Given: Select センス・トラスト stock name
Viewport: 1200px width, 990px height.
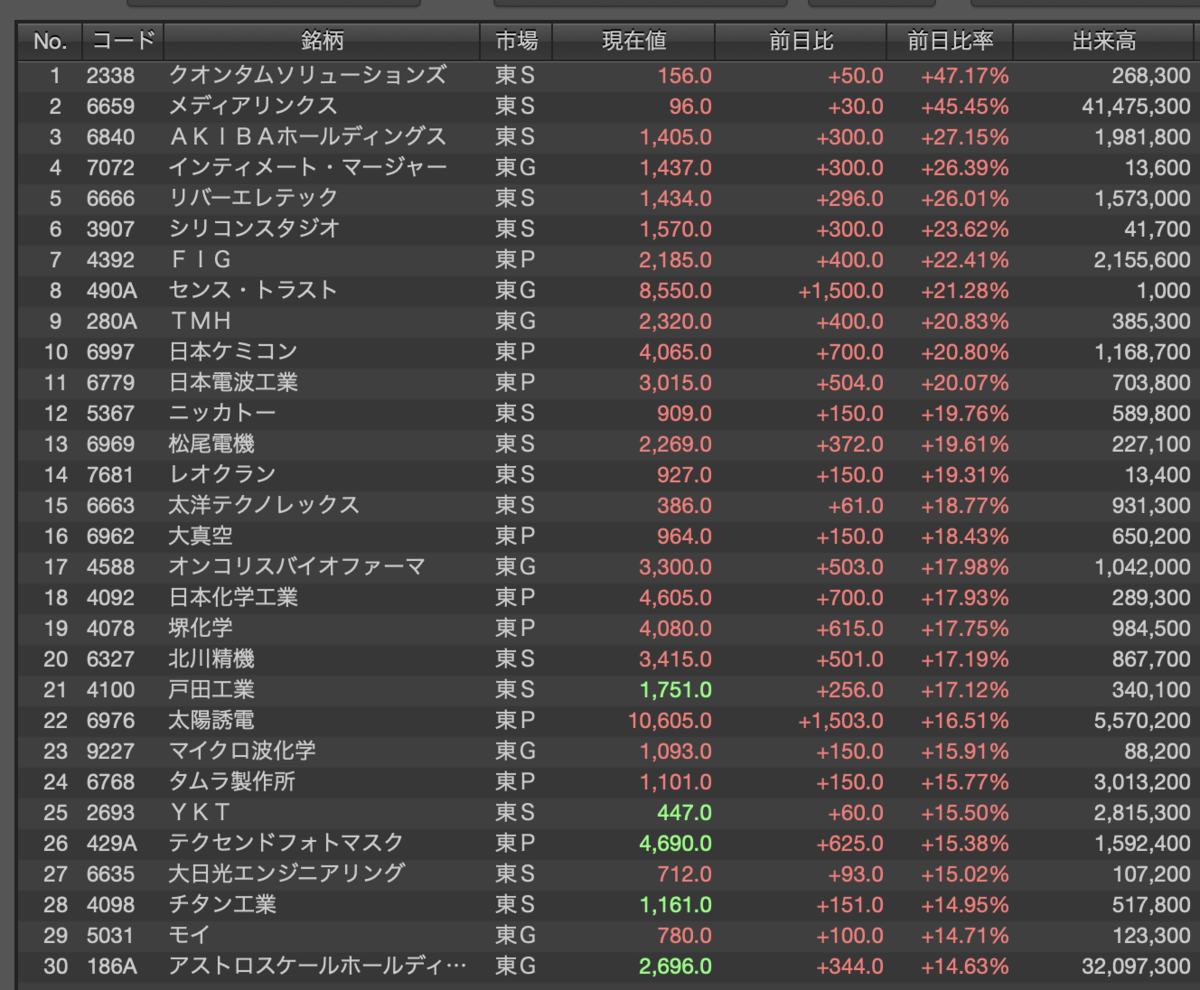Looking at the screenshot, I should point(254,290).
